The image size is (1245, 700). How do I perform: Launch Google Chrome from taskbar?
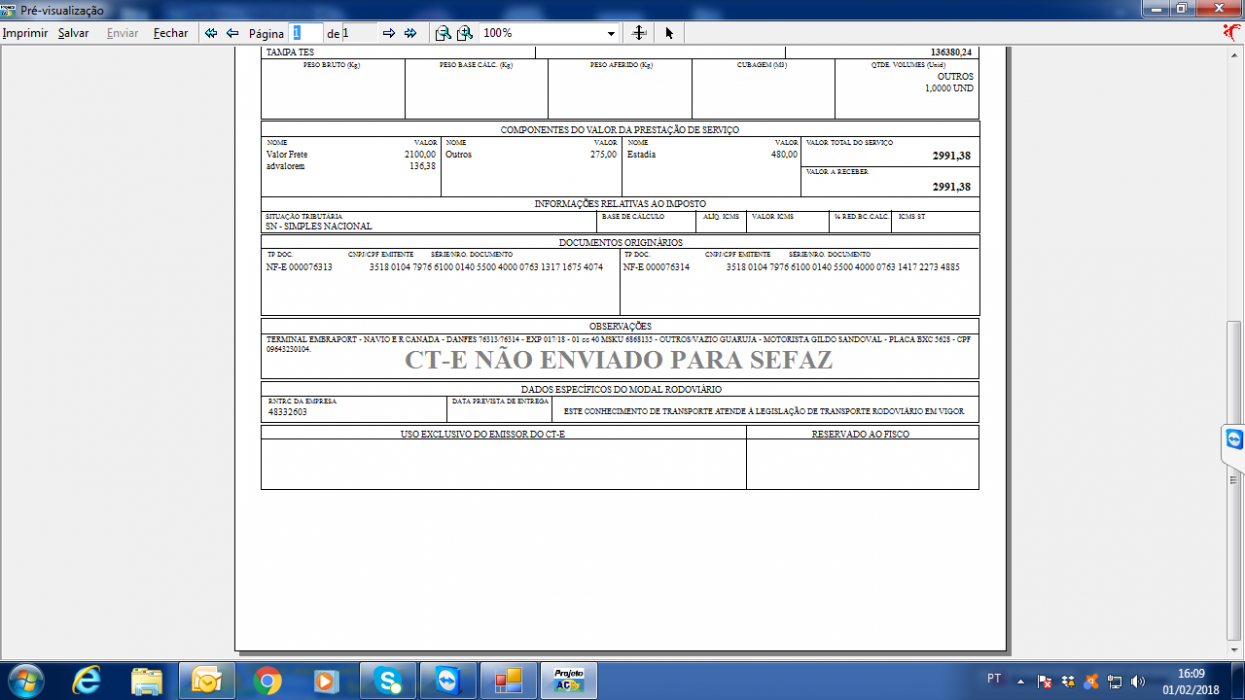click(267, 681)
